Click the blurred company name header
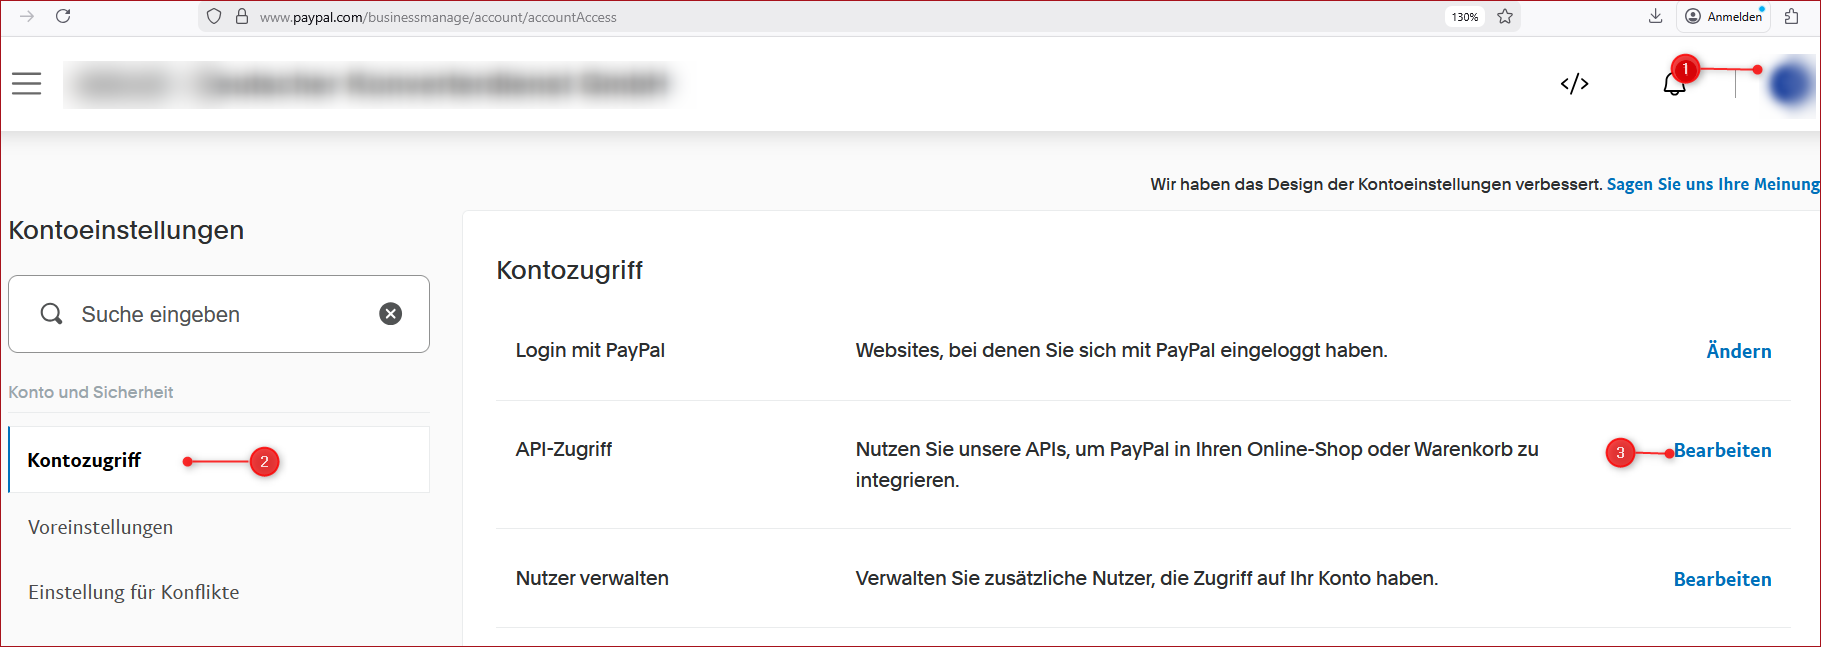Image resolution: width=1821 pixels, height=647 pixels. pos(370,84)
